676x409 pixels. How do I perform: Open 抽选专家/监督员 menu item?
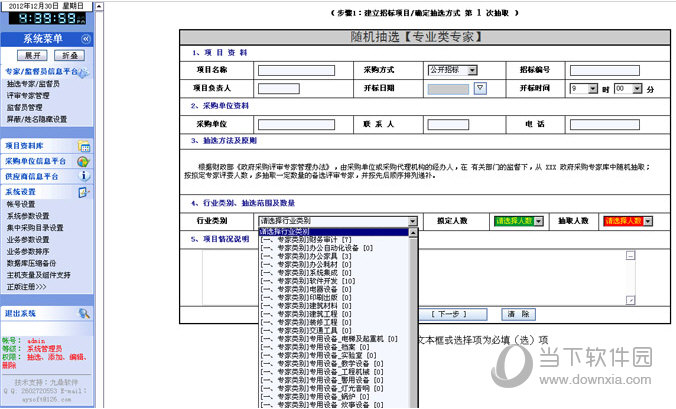(x=33, y=84)
